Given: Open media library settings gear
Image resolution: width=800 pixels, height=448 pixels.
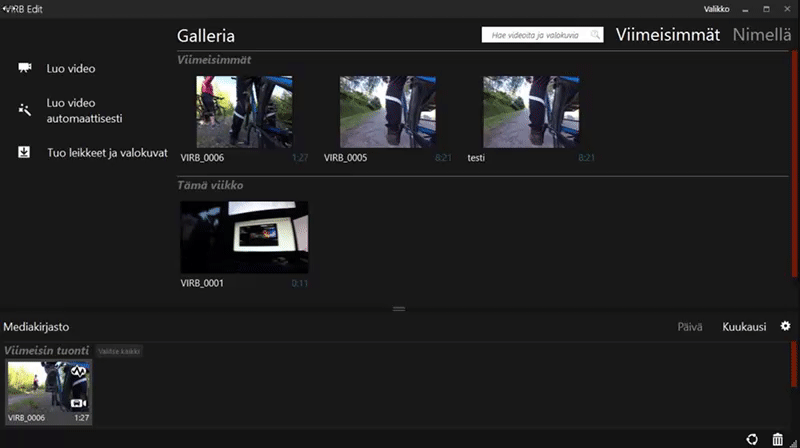Looking at the screenshot, I should click(785, 326).
